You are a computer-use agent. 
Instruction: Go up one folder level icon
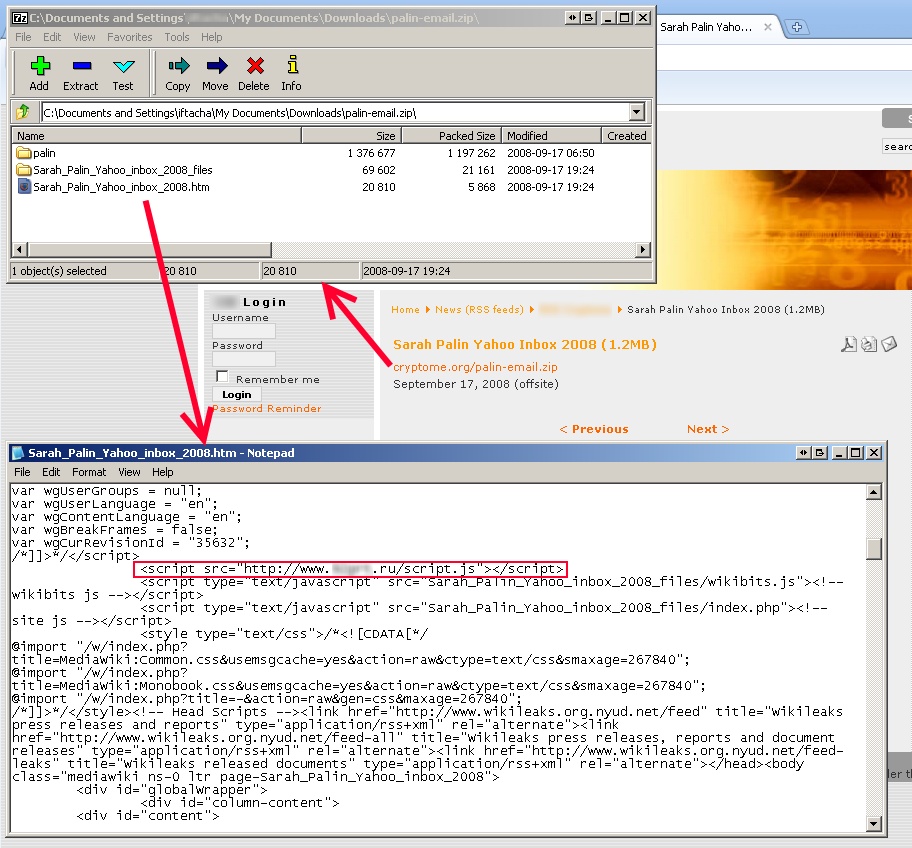(x=23, y=112)
